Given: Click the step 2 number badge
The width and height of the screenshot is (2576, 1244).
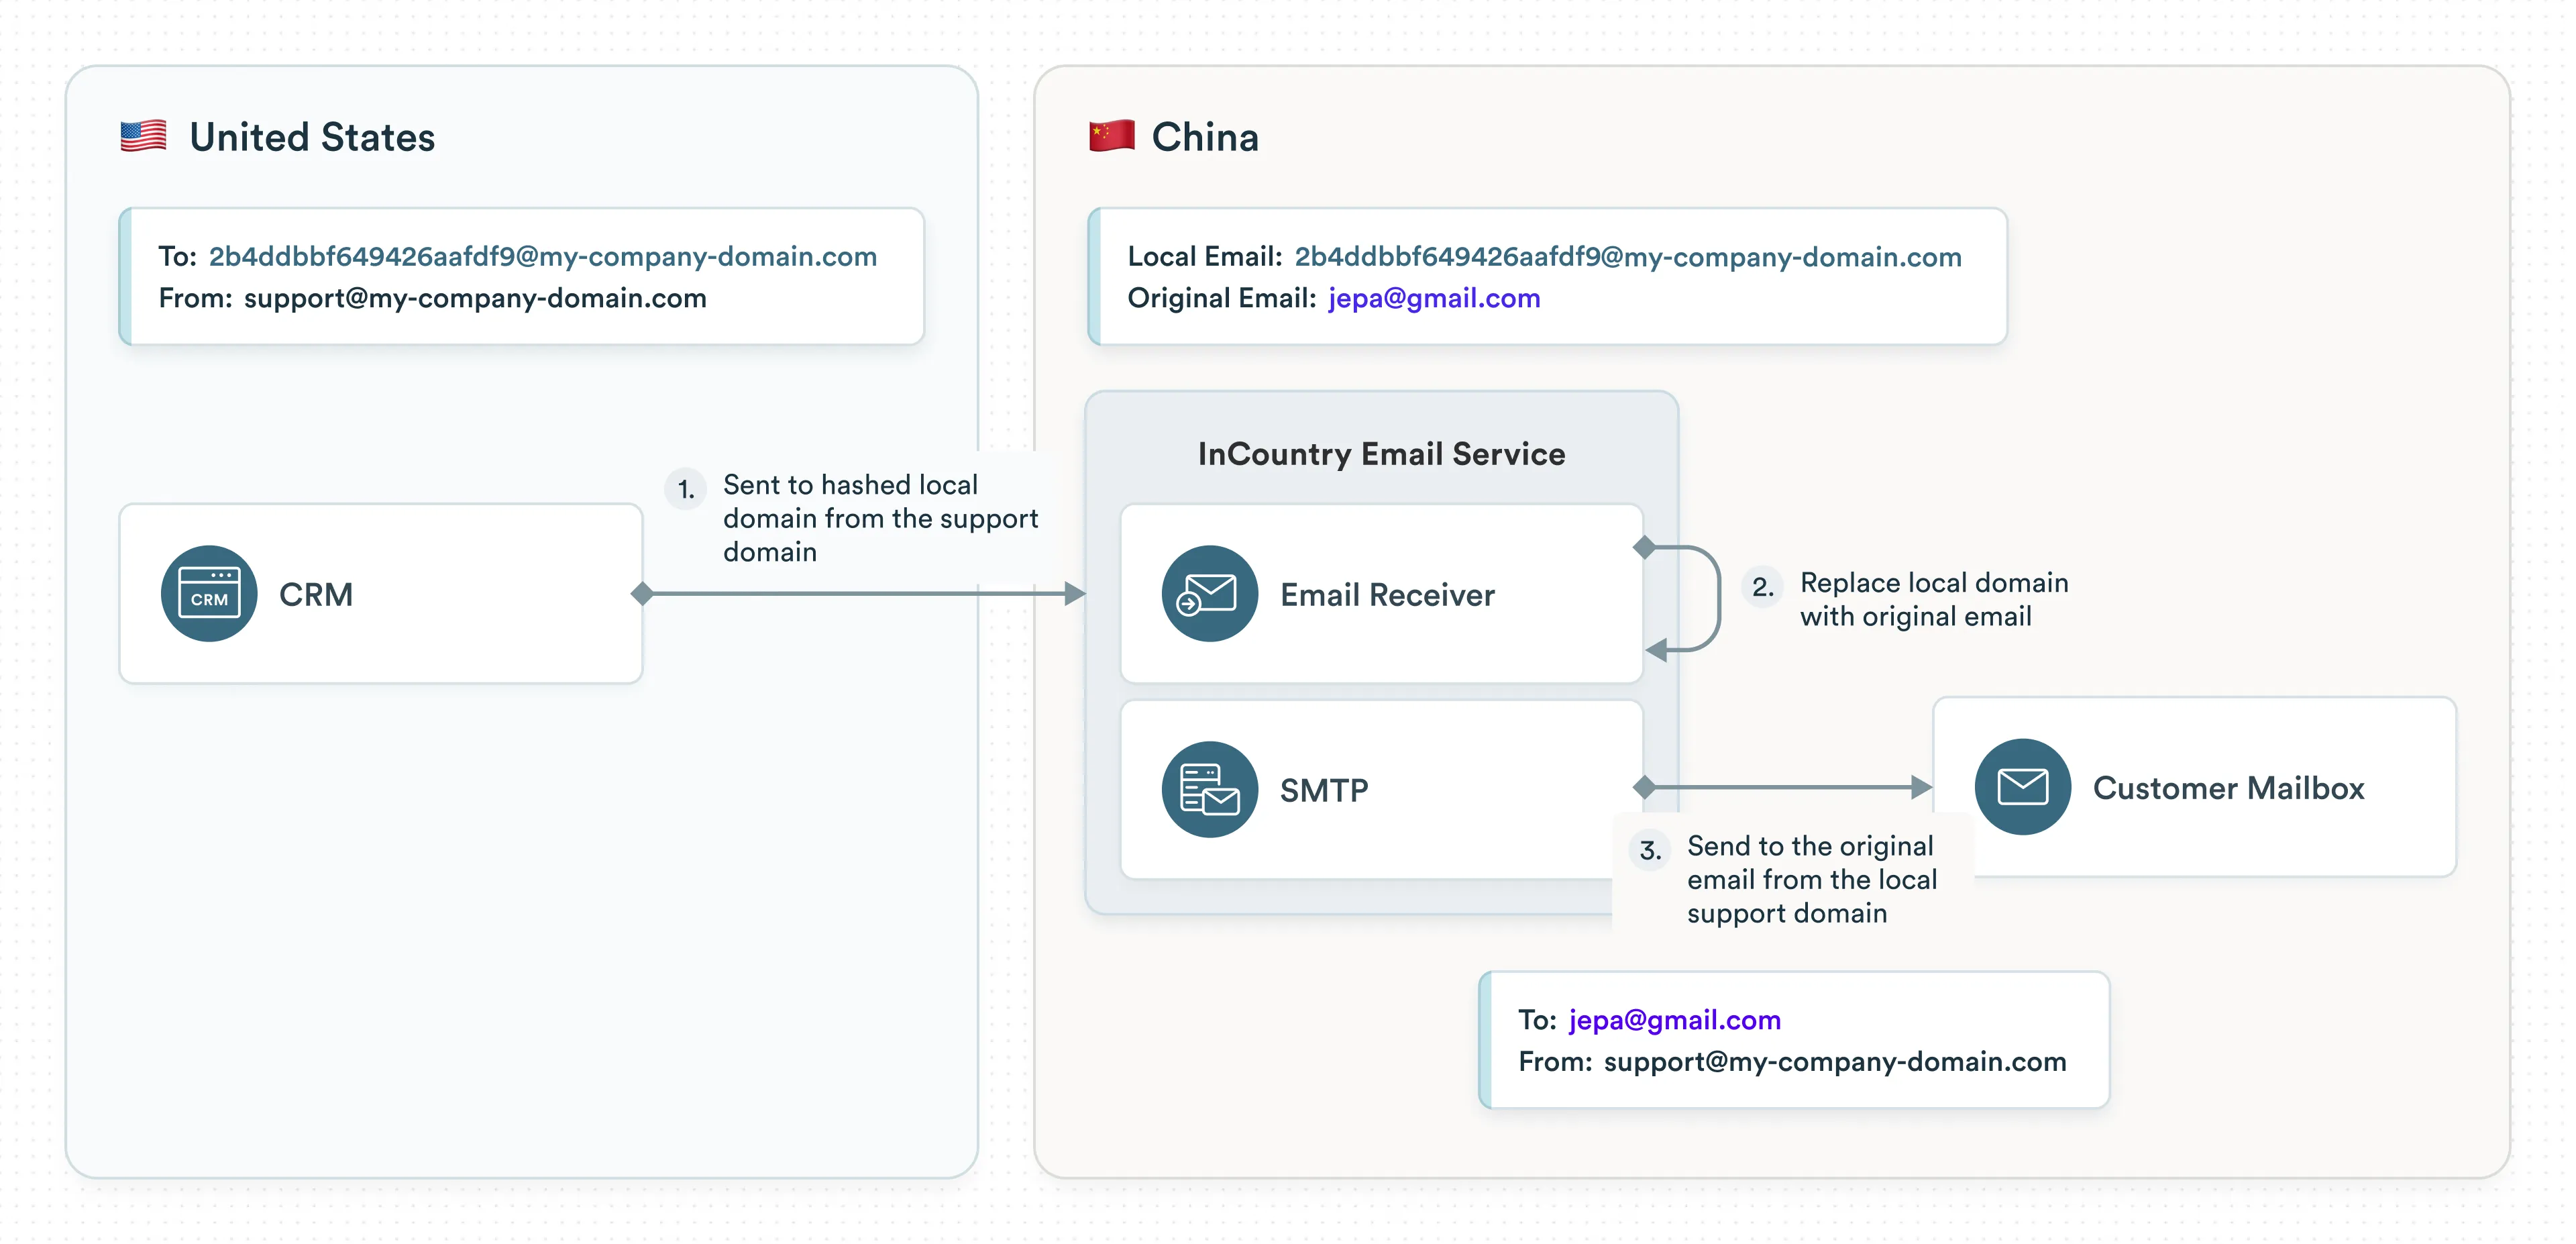Looking at the screenshot, I should click(1762, 587).
